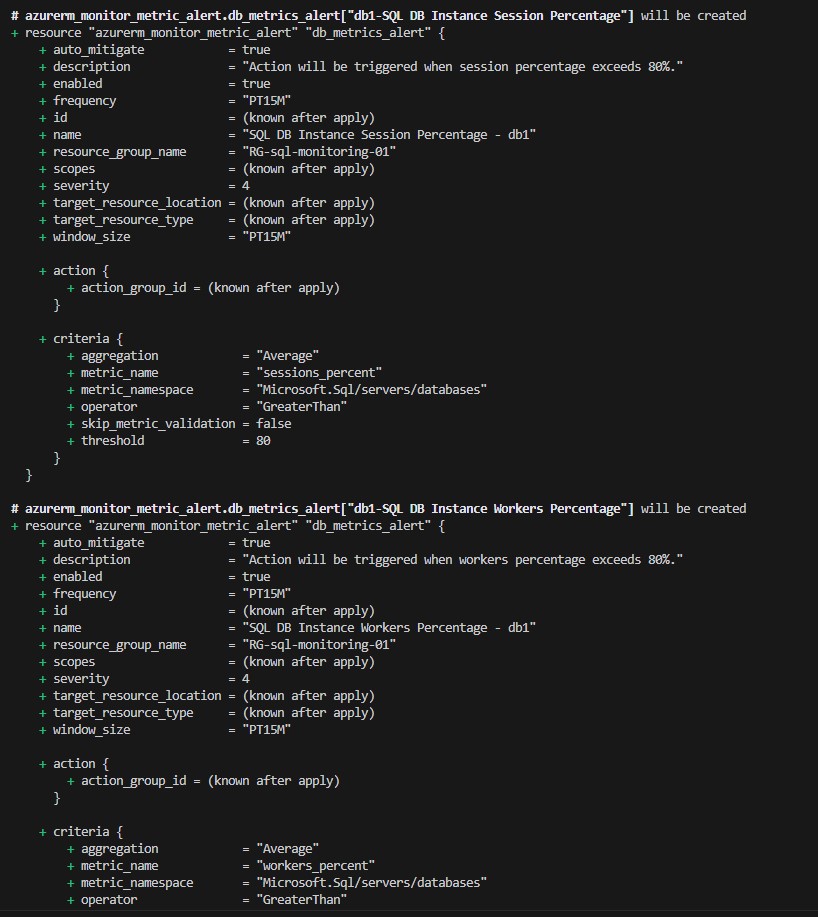Click first "Microsoft.Sql/servers/databases" namespace value
818x917 pixels.
(x=372, y=389)
